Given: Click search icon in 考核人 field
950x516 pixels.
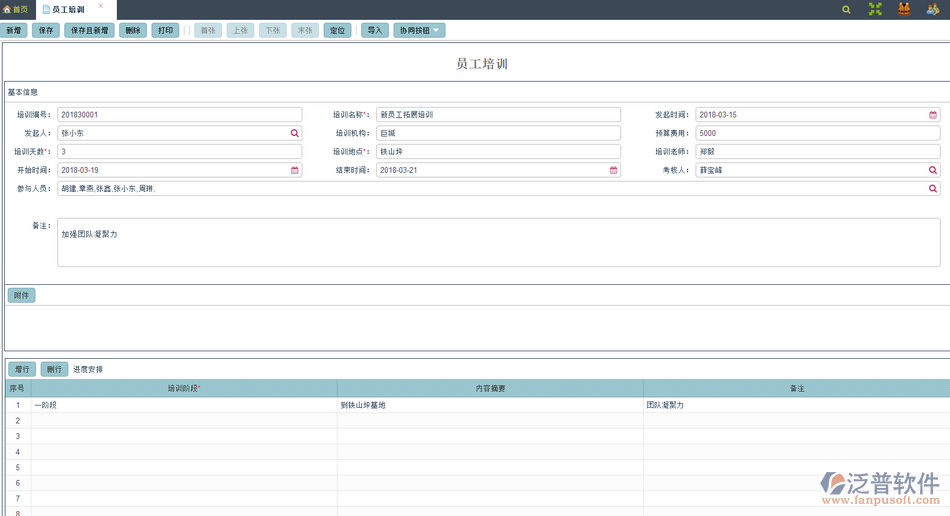Looking at the screenshot, I should pos(933,170).
